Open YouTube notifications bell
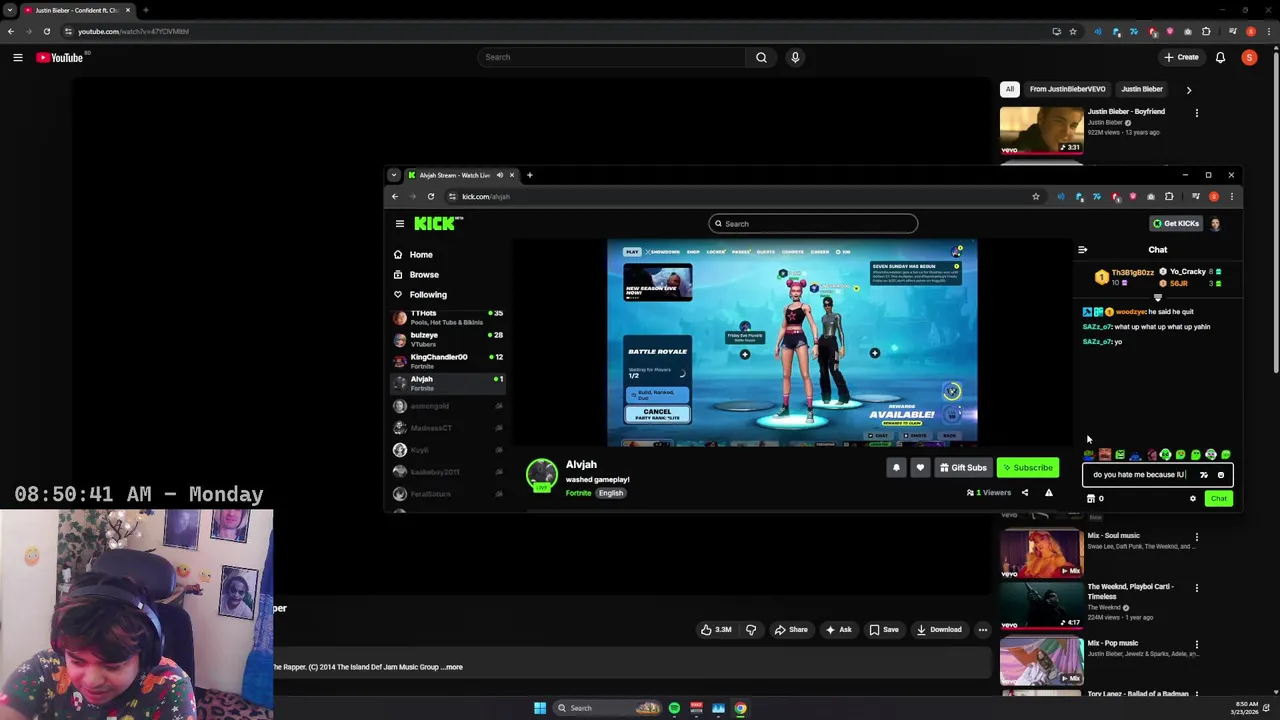Viewport: 1280px width, 720px height. (x=1220, y=57)
